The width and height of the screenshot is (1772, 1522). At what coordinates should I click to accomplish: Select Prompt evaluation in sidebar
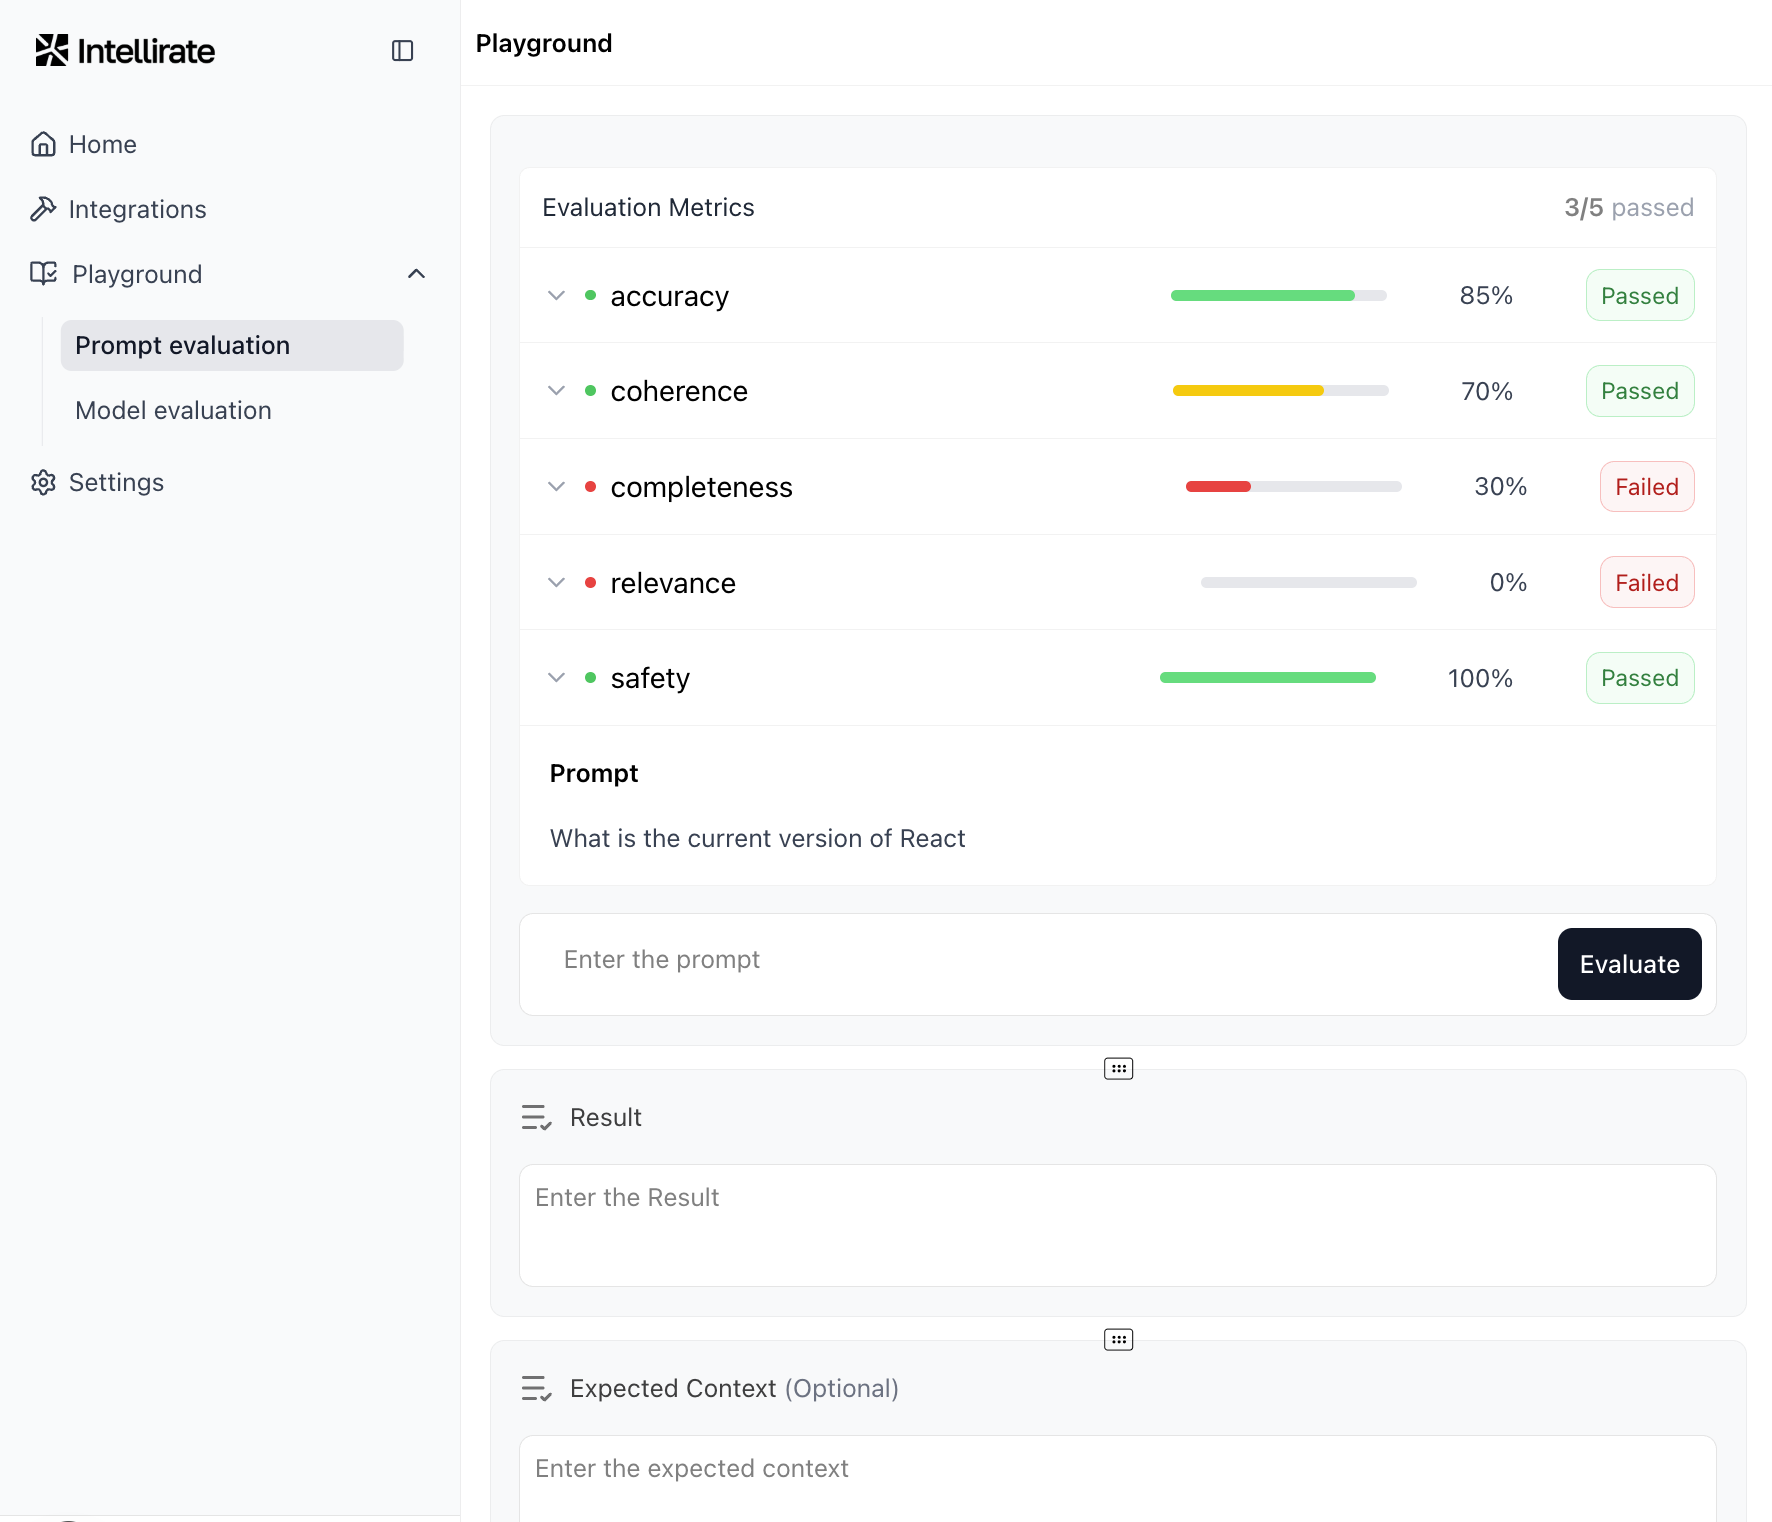click(x=182, y=345)
